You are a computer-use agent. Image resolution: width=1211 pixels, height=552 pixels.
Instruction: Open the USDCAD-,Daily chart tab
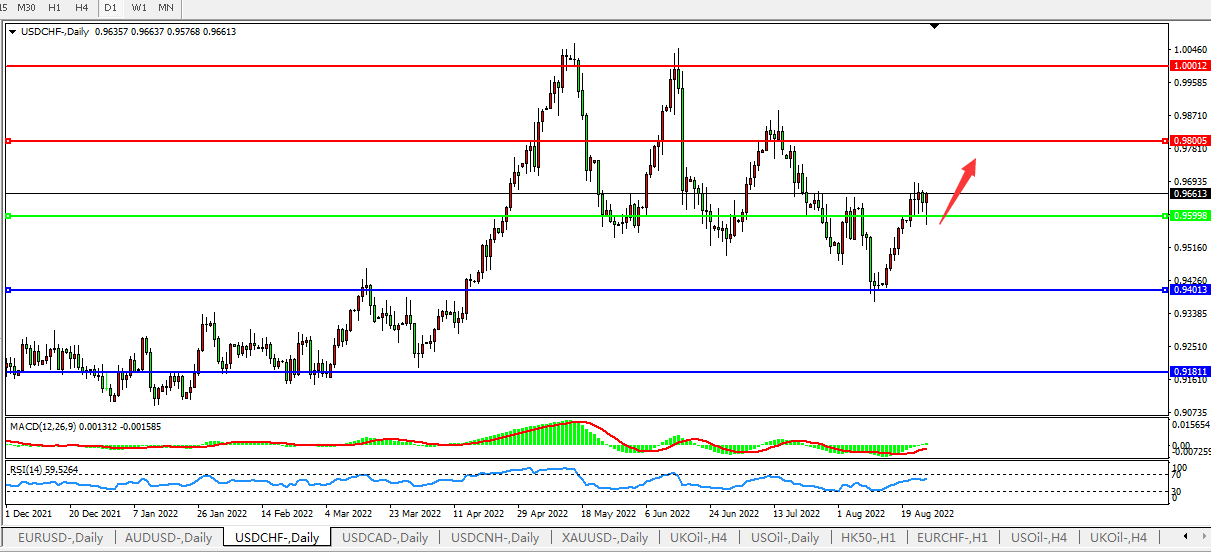click(x=385, y=538)
